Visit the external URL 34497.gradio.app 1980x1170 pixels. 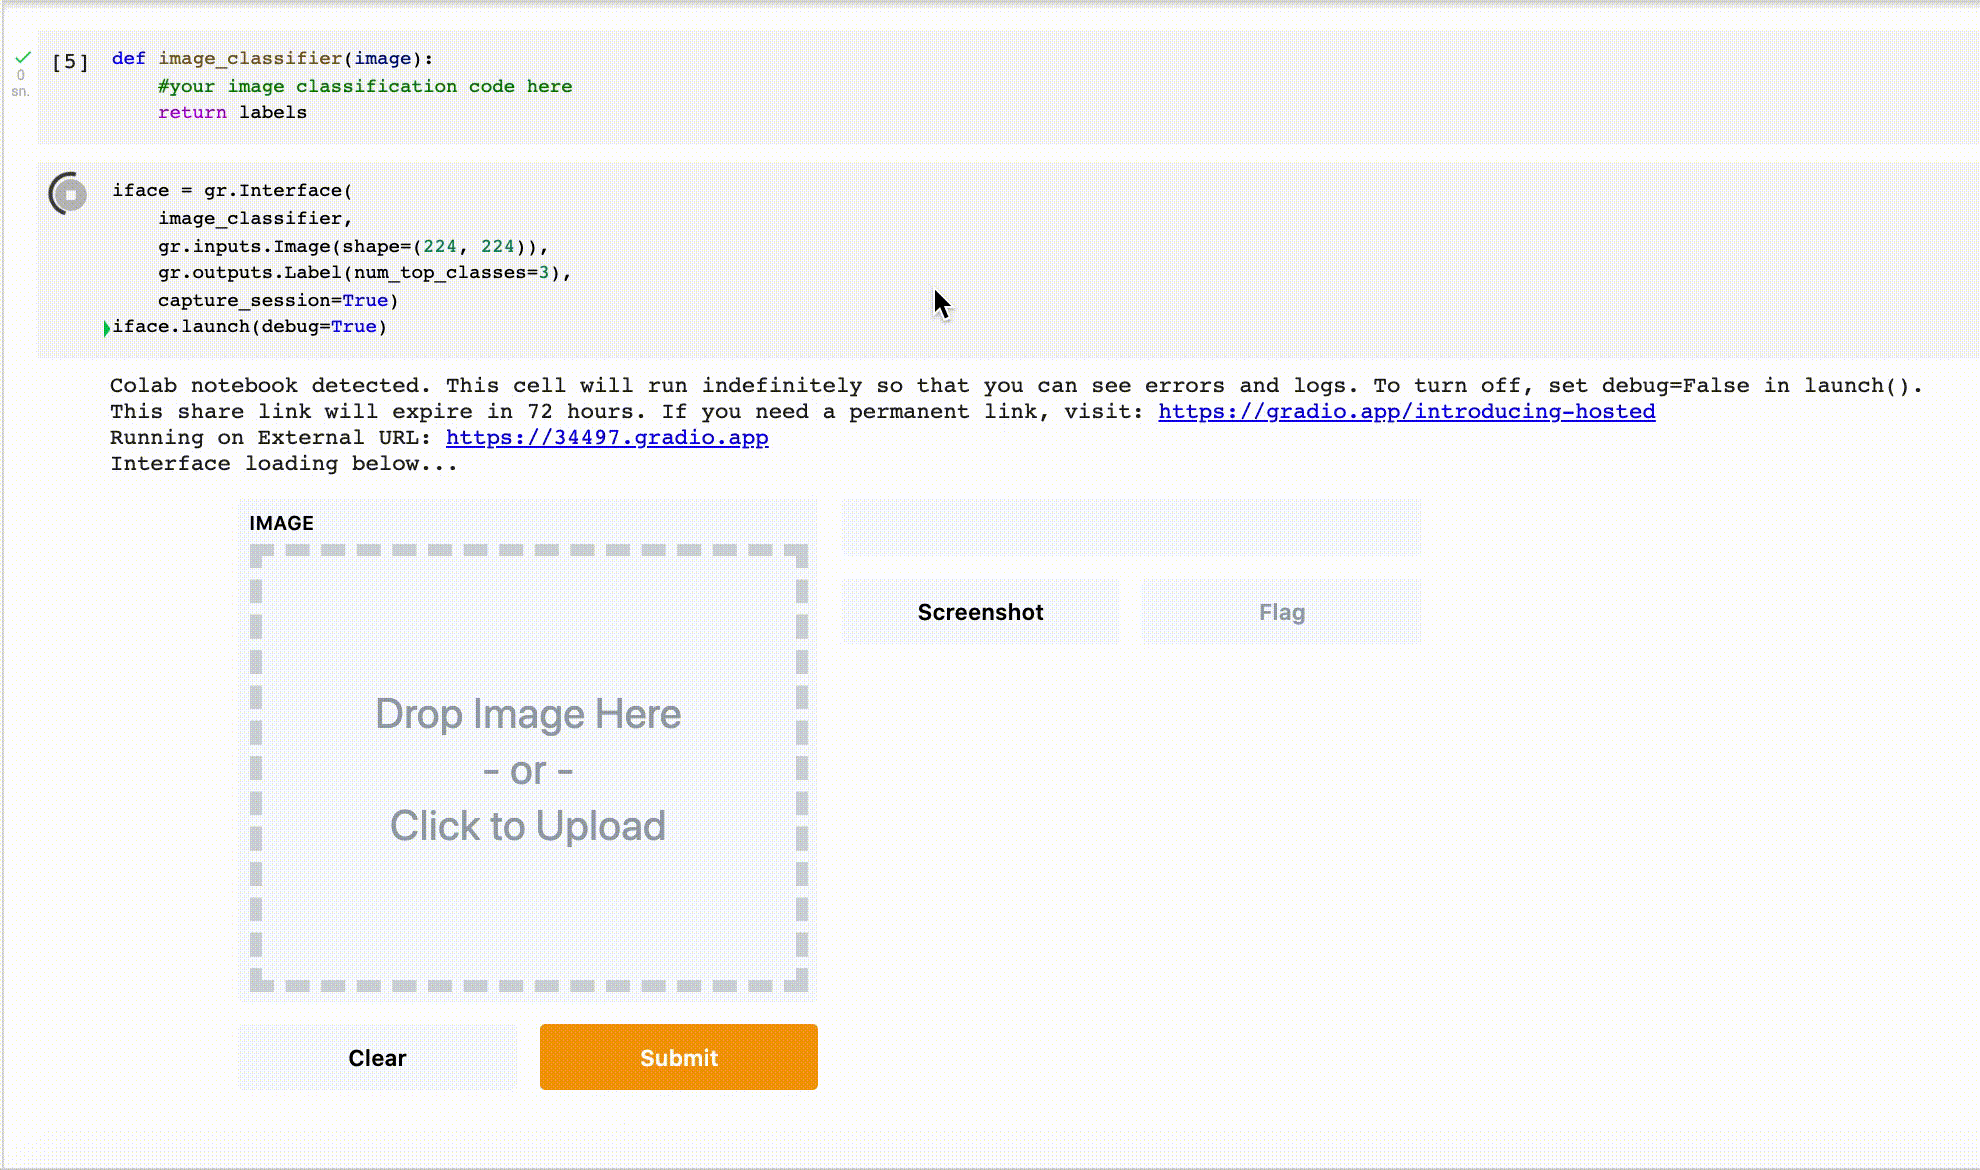[607, 437]
